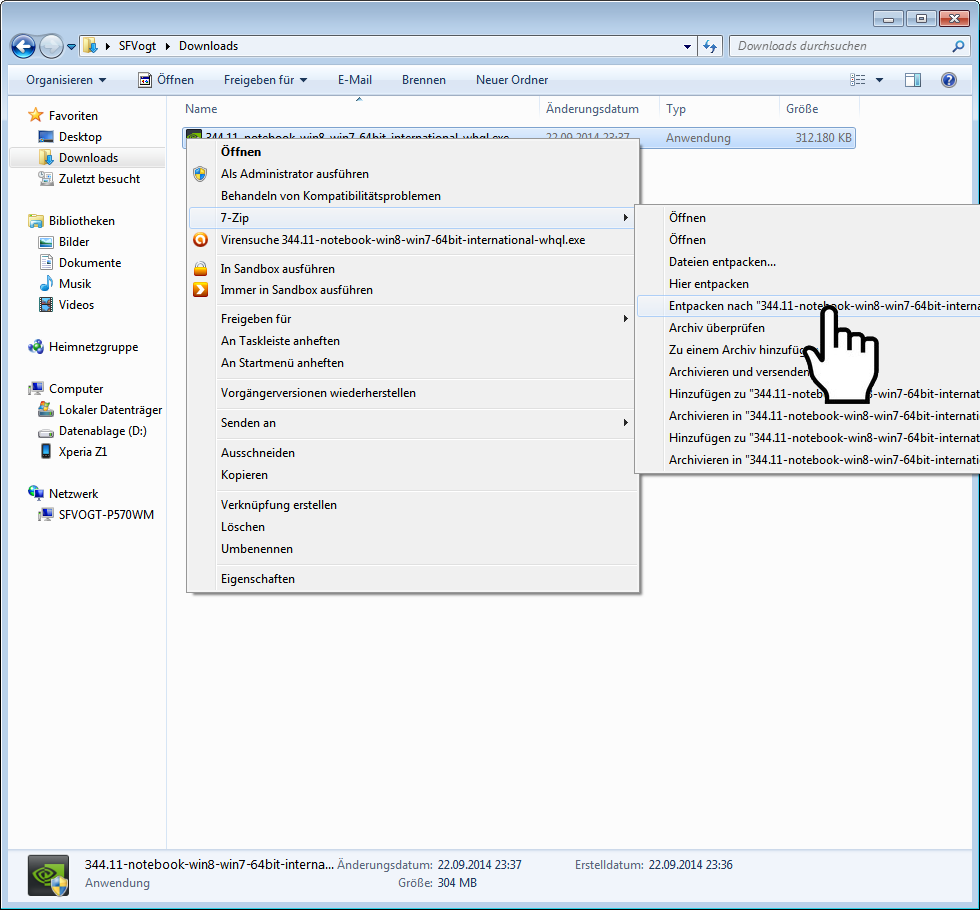Image resolution: width=980 pixels, height=910 pixels.
Task: Choose Entpacken nach "344.11-notebook..." in 7-Zip submenu
Action: click(x=808, y=306)
